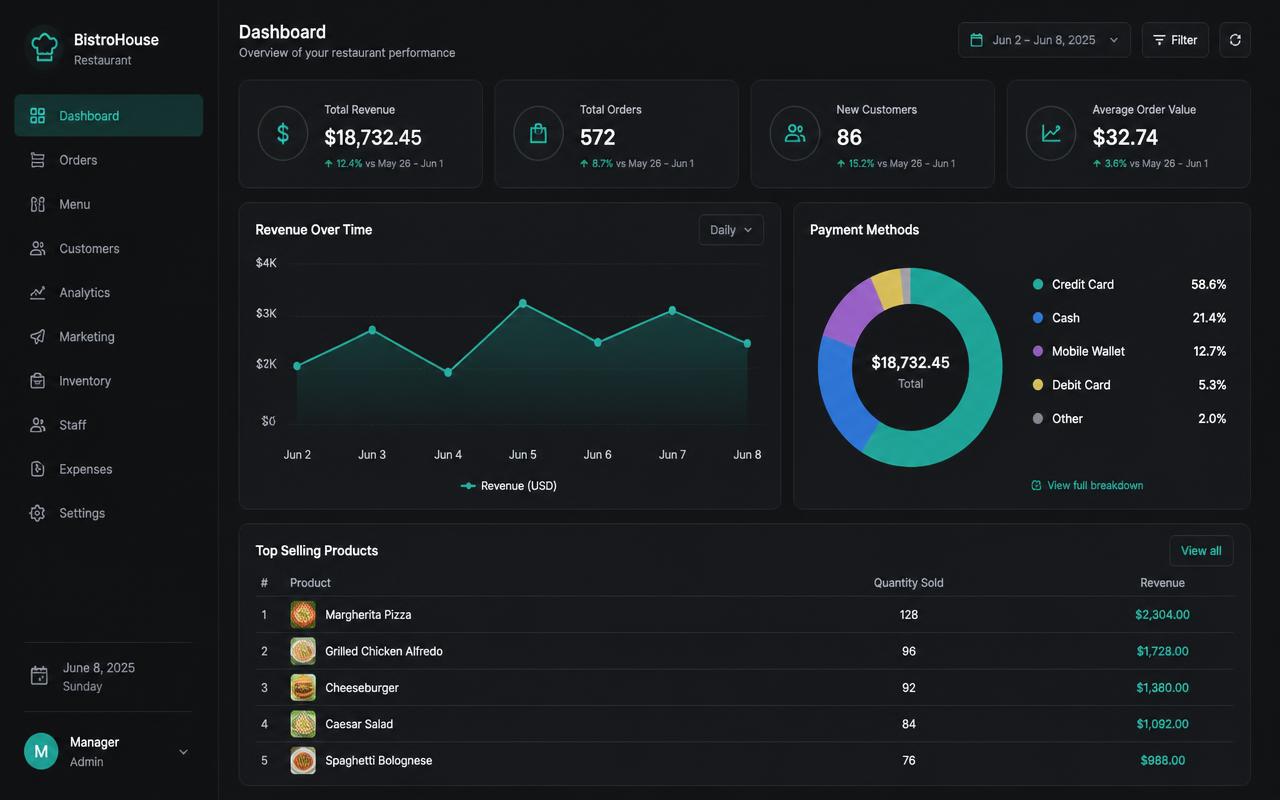1280x800 pixels.
Task: Click the Spaghetti Bolognese thumbnail
Action: coord(303,761)
